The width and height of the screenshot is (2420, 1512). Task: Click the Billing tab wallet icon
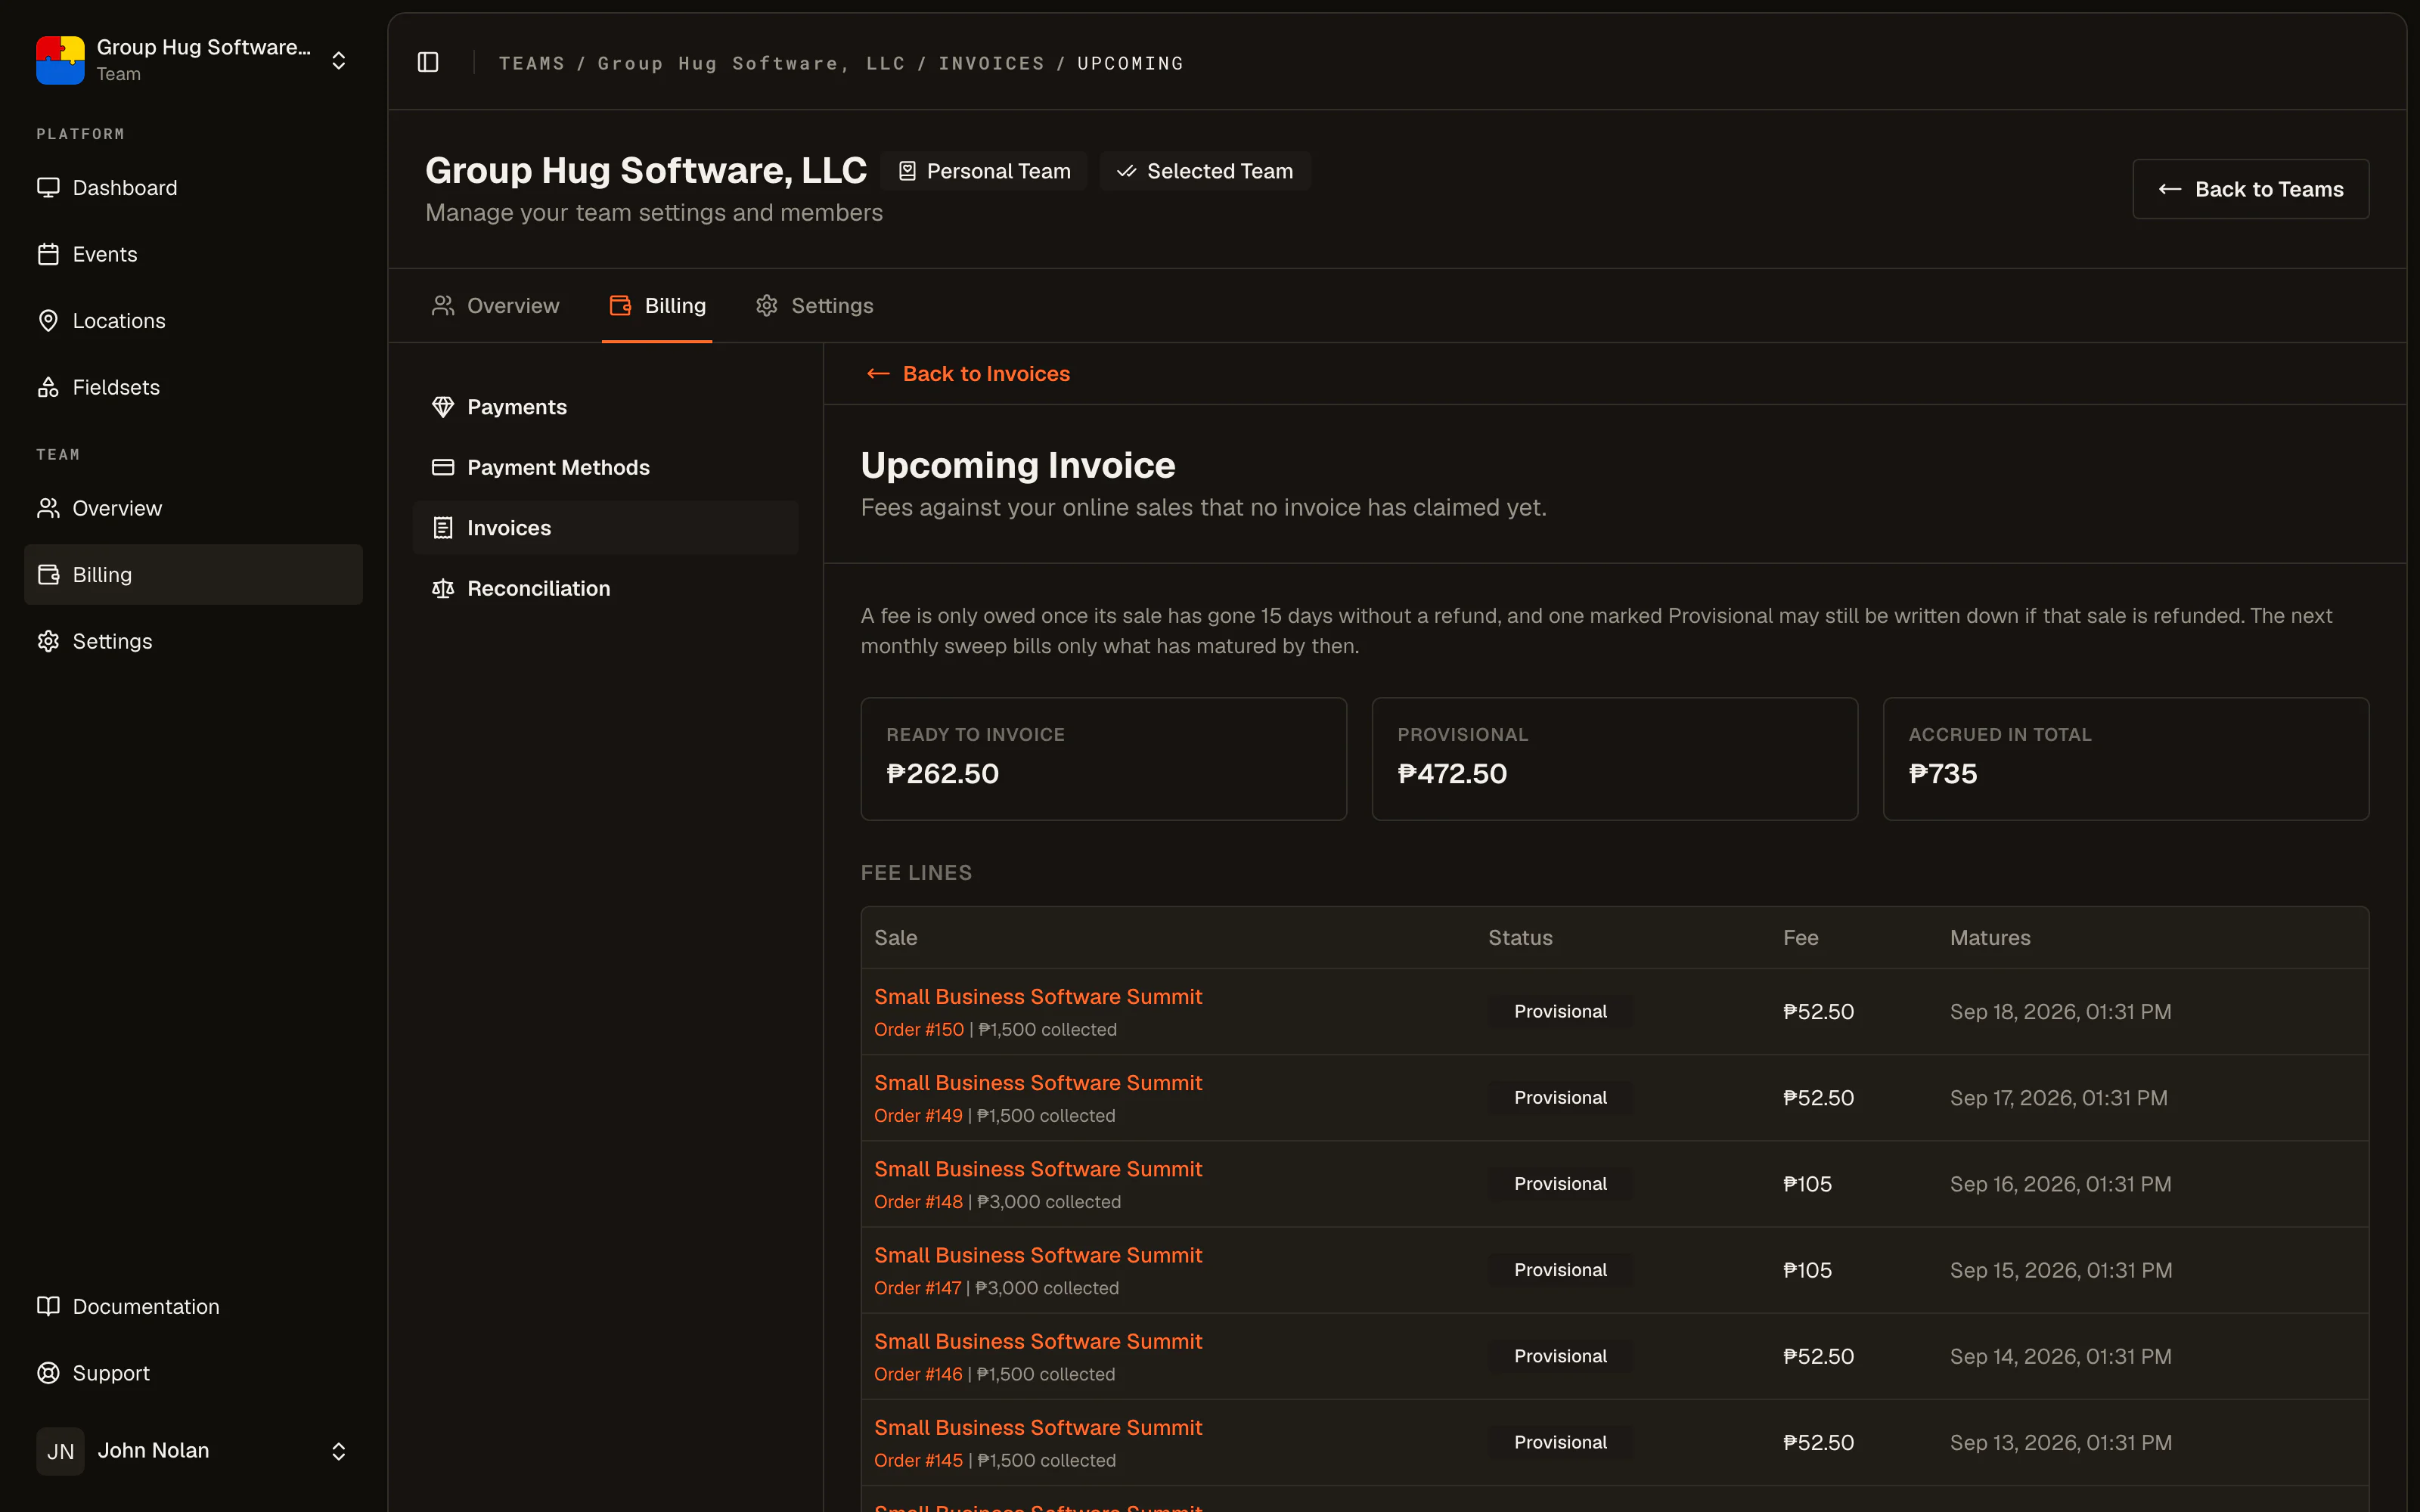pos(620,305)
